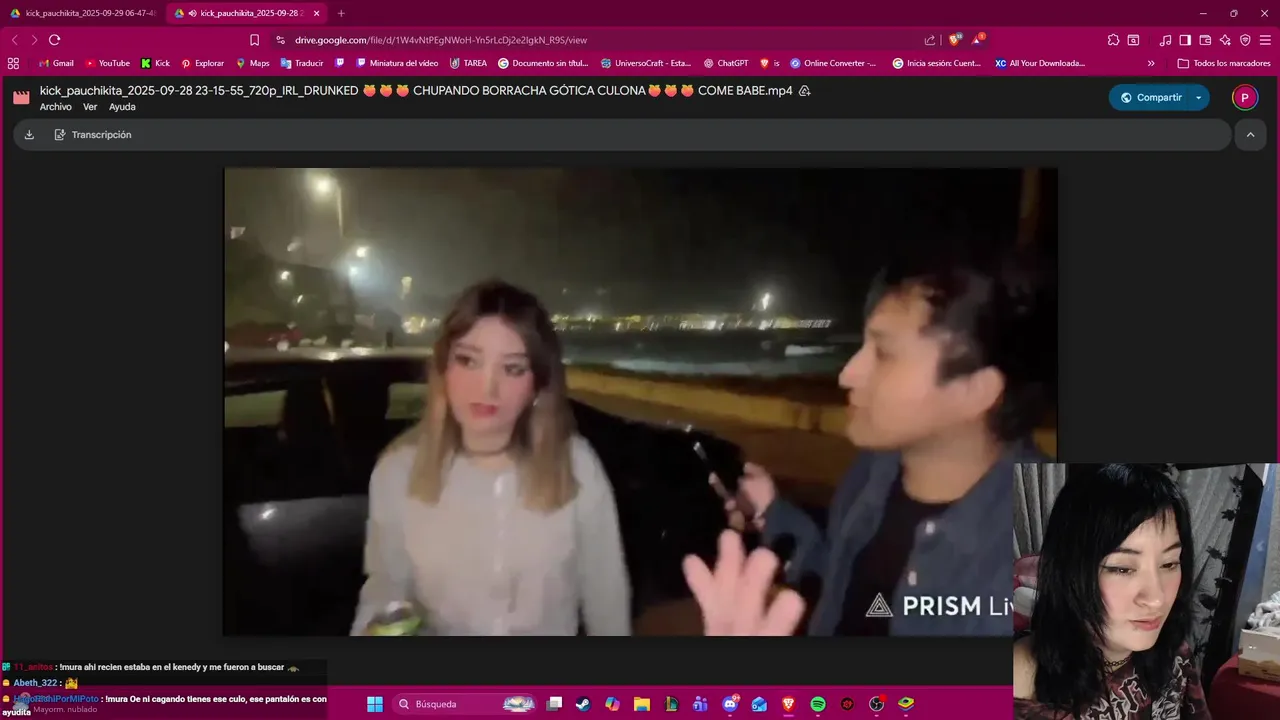
Task: Open the Ayuda menu
Action: (x=122, y=107)
